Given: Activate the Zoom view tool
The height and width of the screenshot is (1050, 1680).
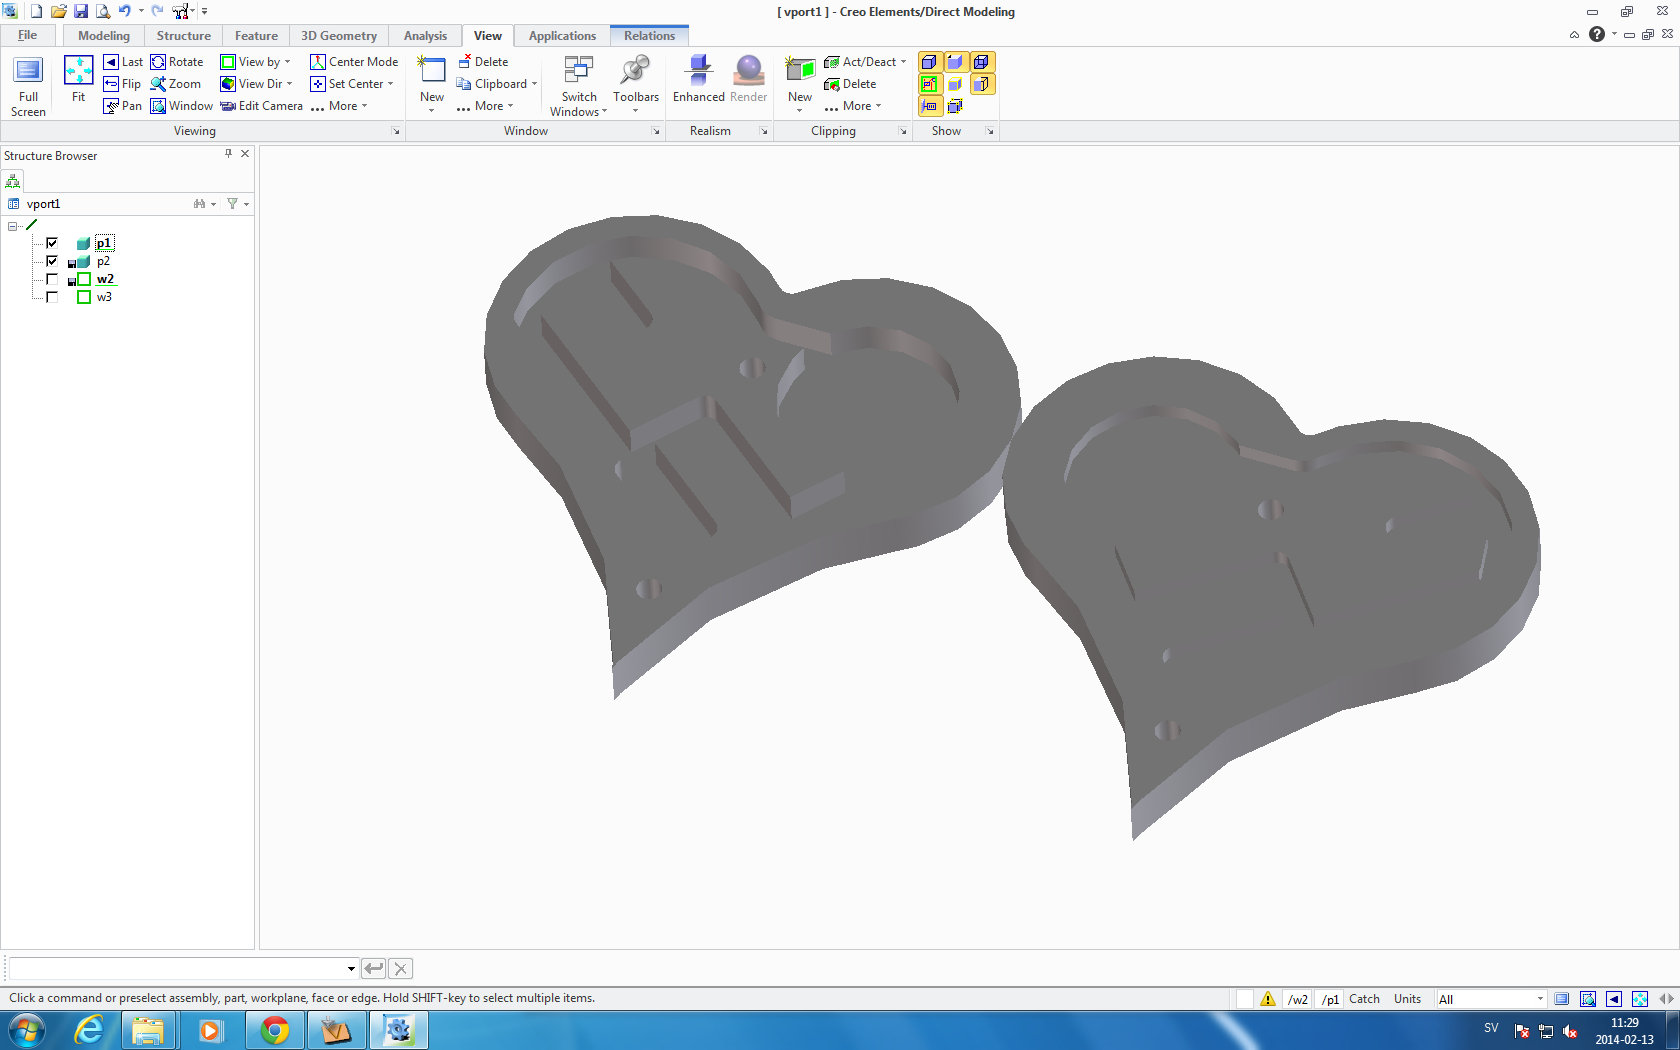Looking at the screenshot, I should (176, 84).
